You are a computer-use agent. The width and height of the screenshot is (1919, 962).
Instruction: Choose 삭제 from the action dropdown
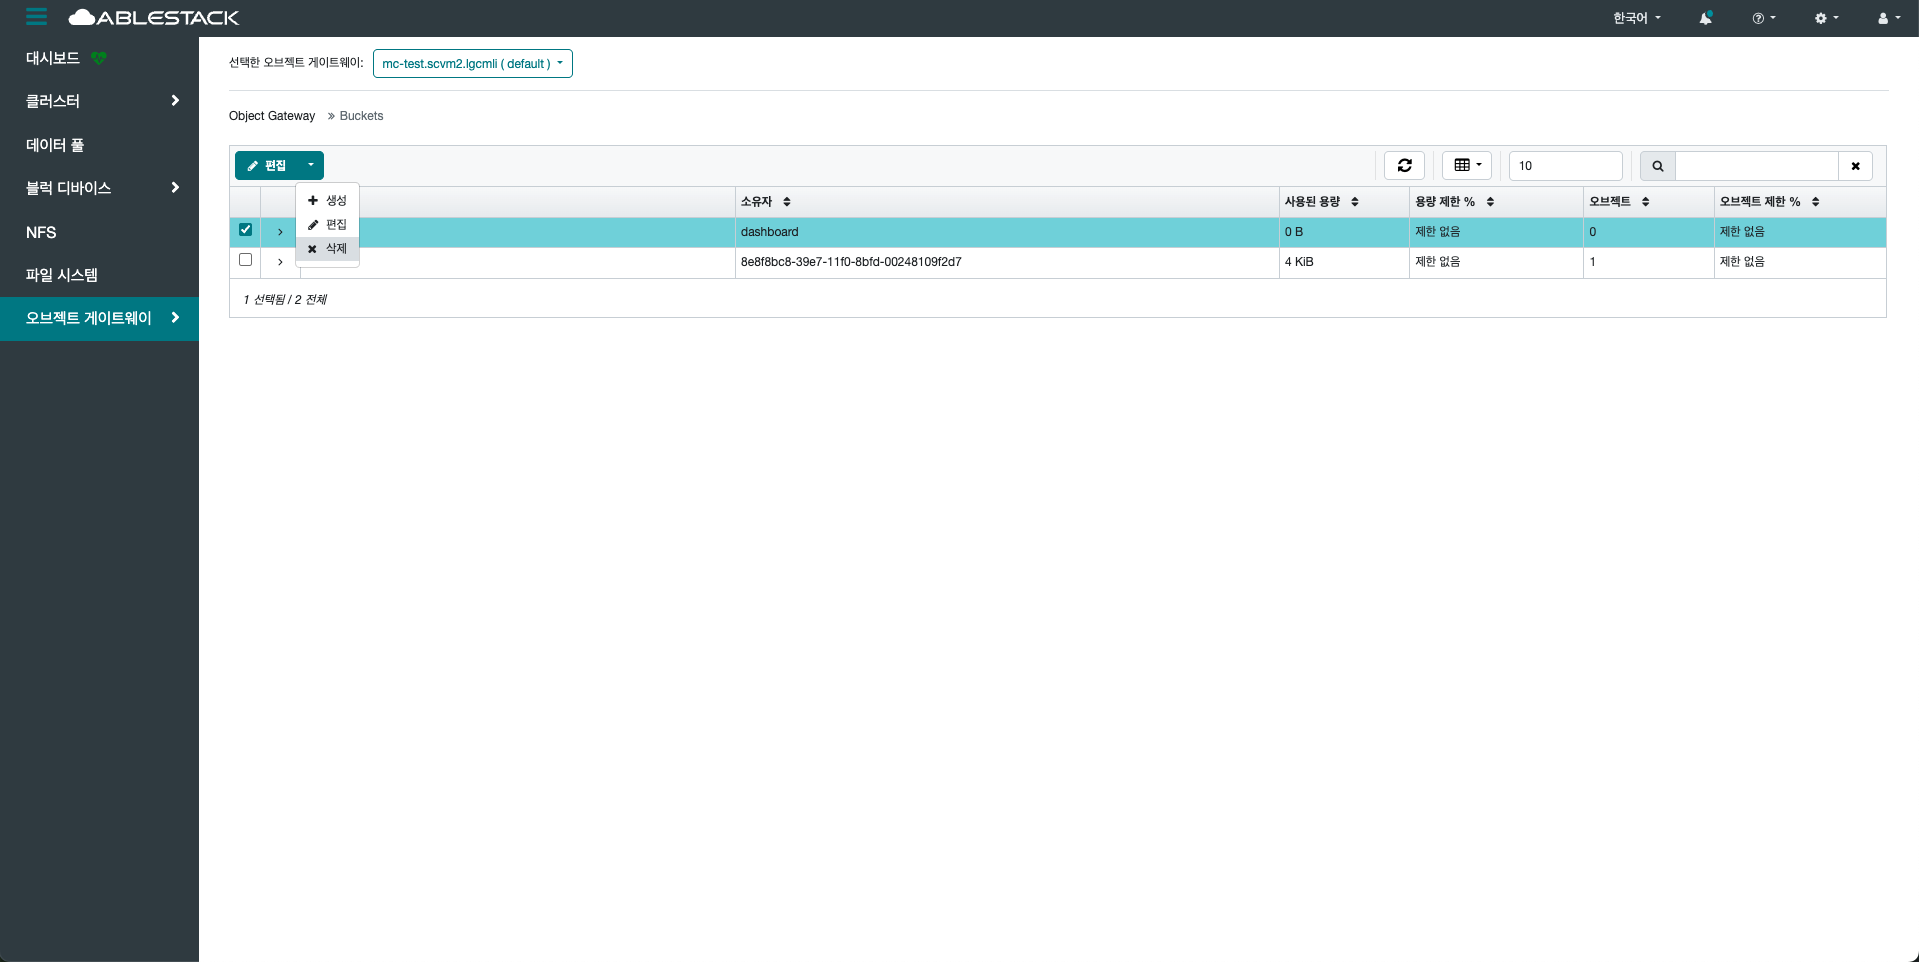pos(327,248)
